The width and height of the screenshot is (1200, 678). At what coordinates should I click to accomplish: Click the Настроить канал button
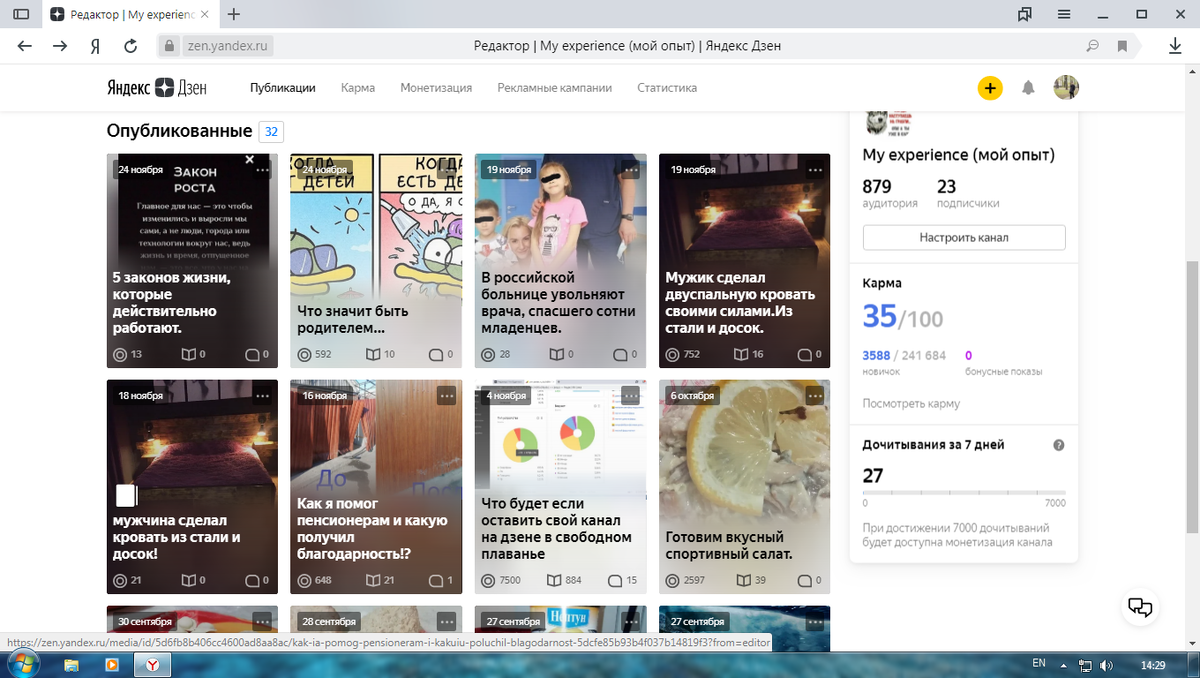[964, 238]
